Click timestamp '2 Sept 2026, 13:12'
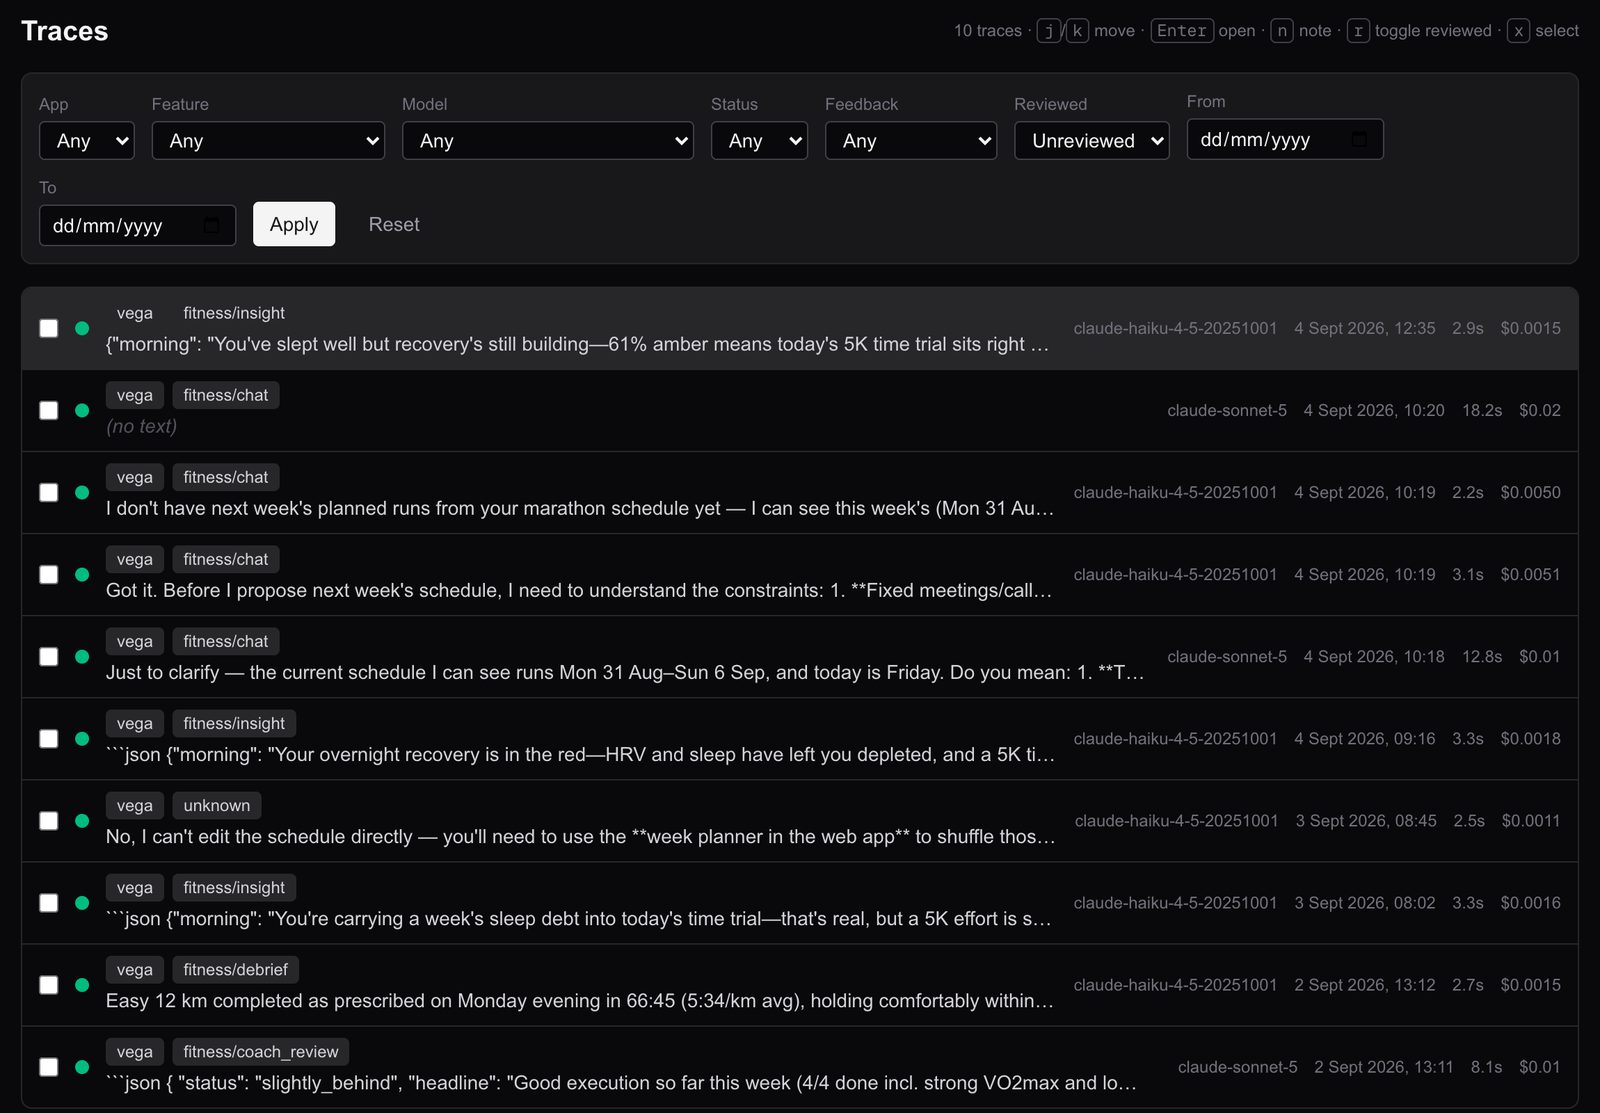 (x=1365, y=984)
